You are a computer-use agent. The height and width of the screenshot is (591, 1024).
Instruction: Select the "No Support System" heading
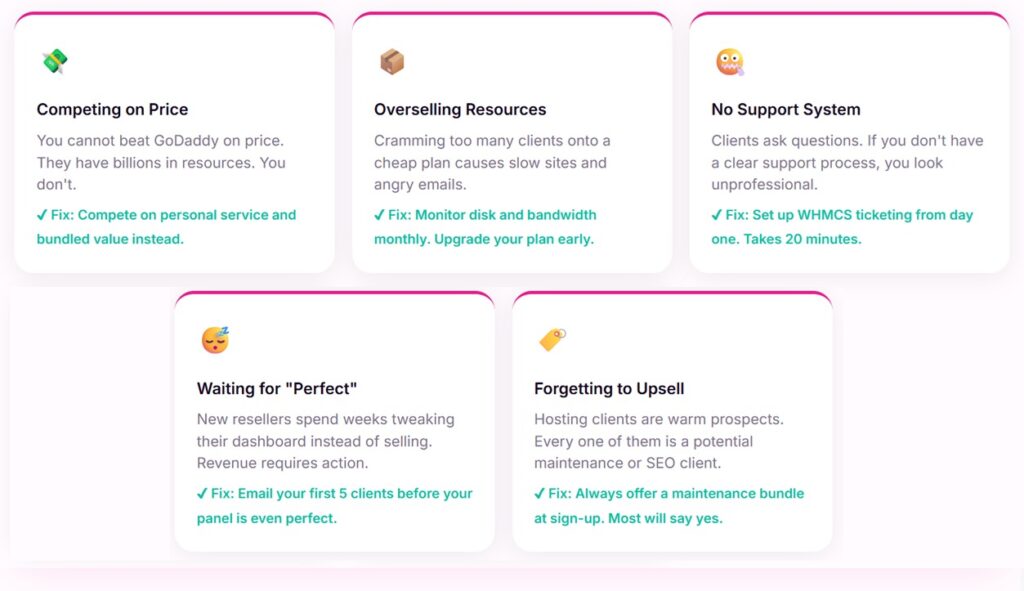tap(785, 110)
